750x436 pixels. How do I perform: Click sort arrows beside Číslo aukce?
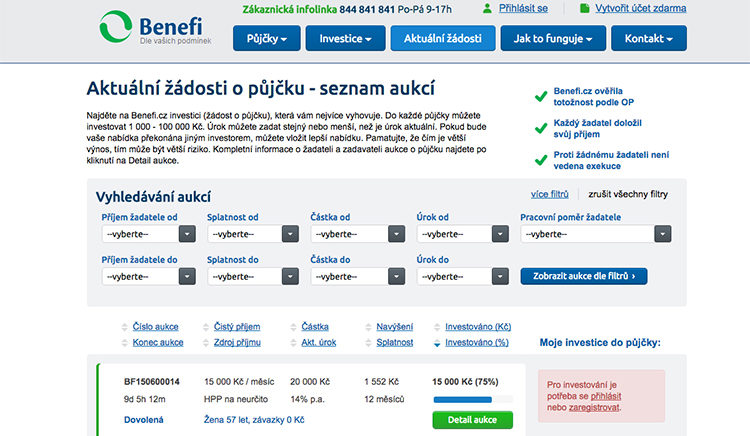(x=125, y=327)
